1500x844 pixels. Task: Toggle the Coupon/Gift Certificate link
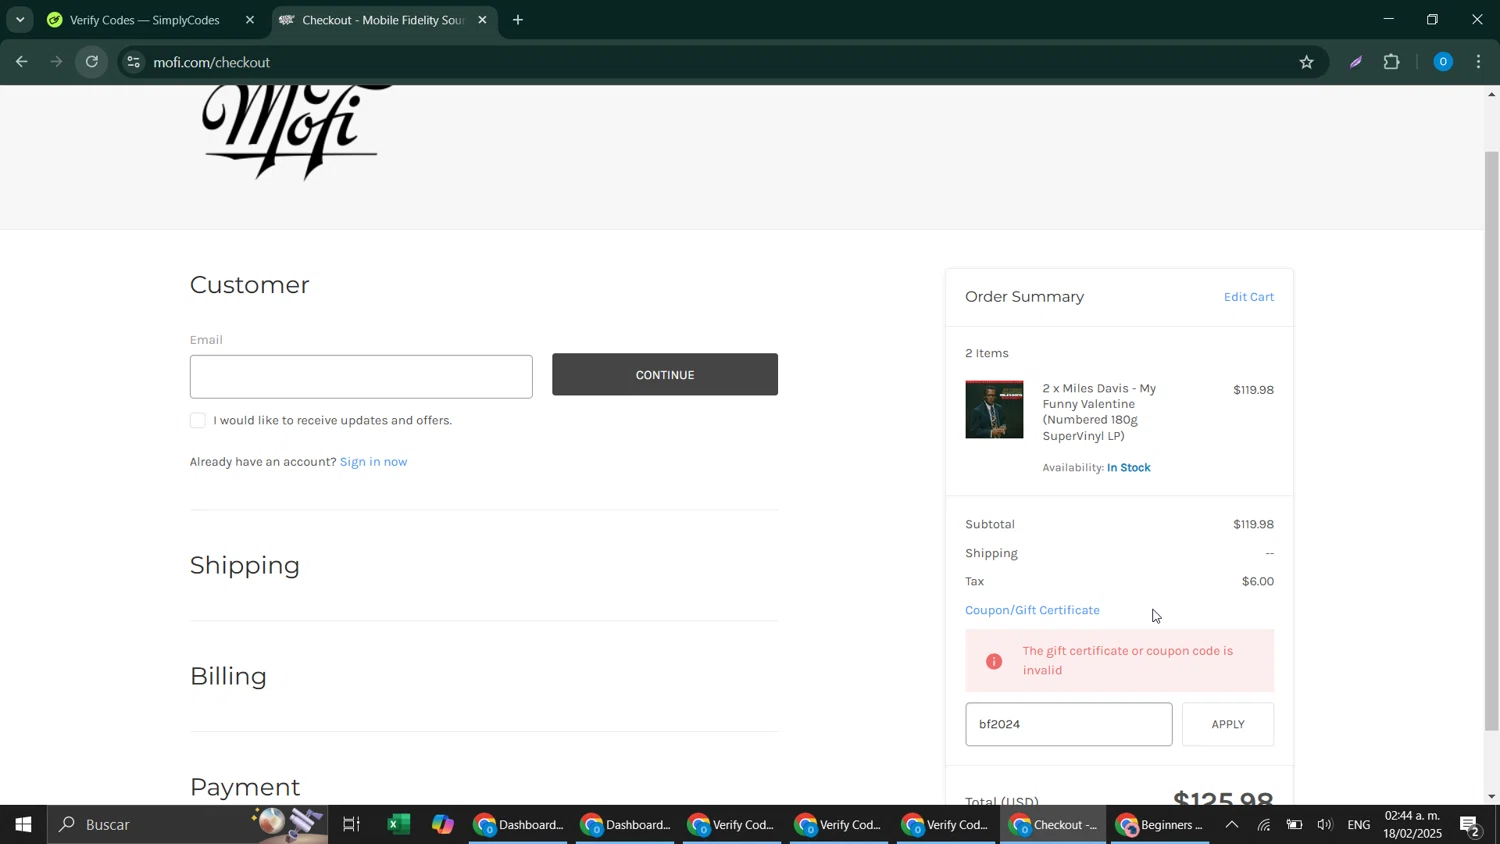point(1032,610)
